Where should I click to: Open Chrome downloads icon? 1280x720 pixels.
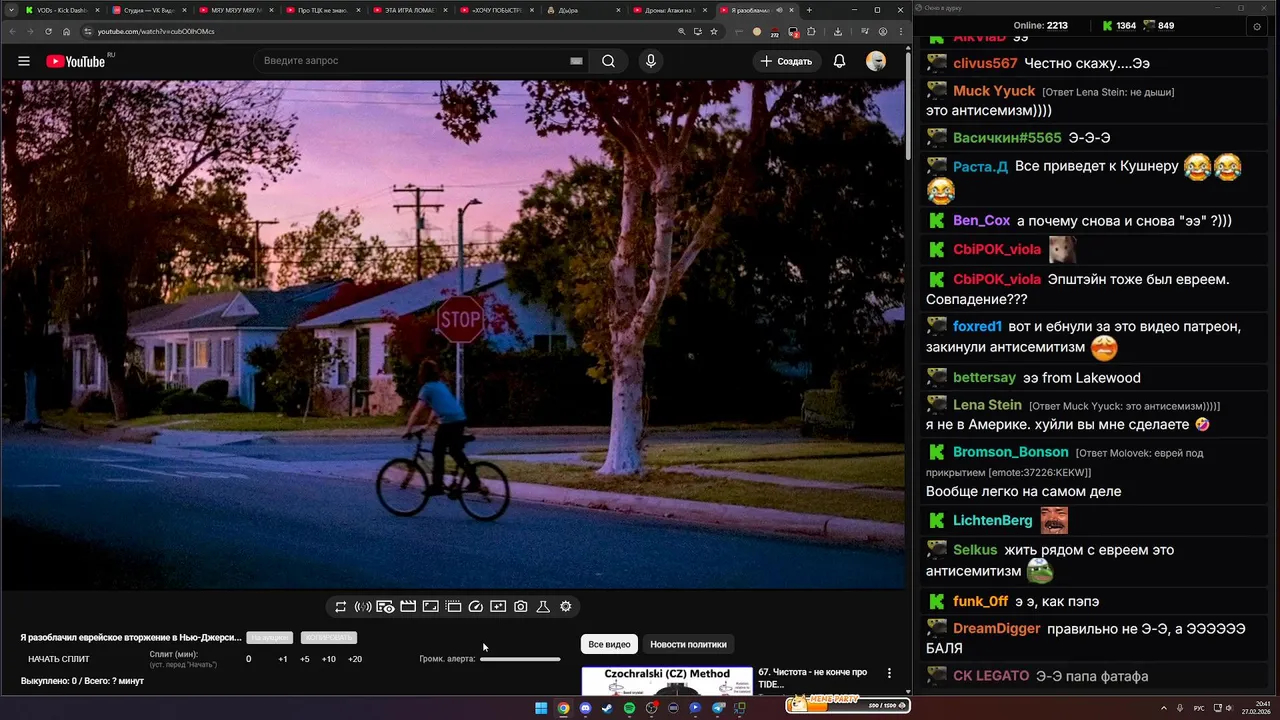coord(838,31)
